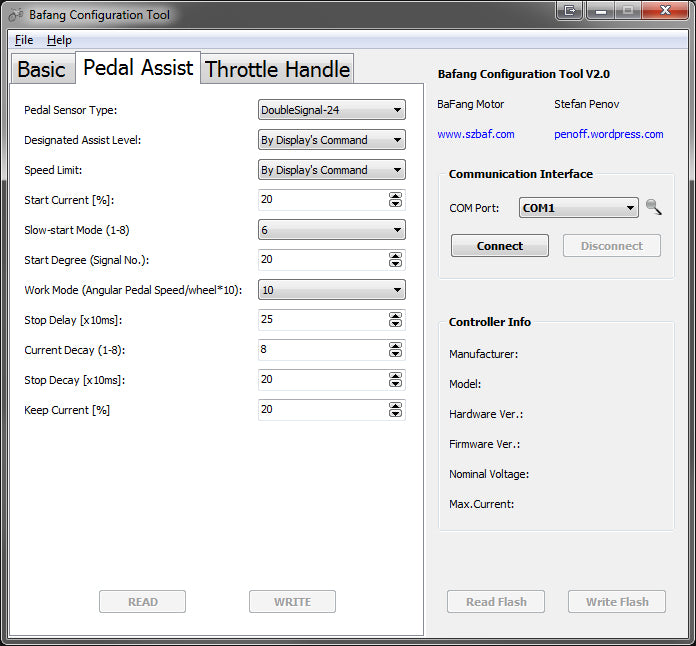Open the Speed Limit combo box
This screenshot has height=646, width=696.
click(331, 170)
